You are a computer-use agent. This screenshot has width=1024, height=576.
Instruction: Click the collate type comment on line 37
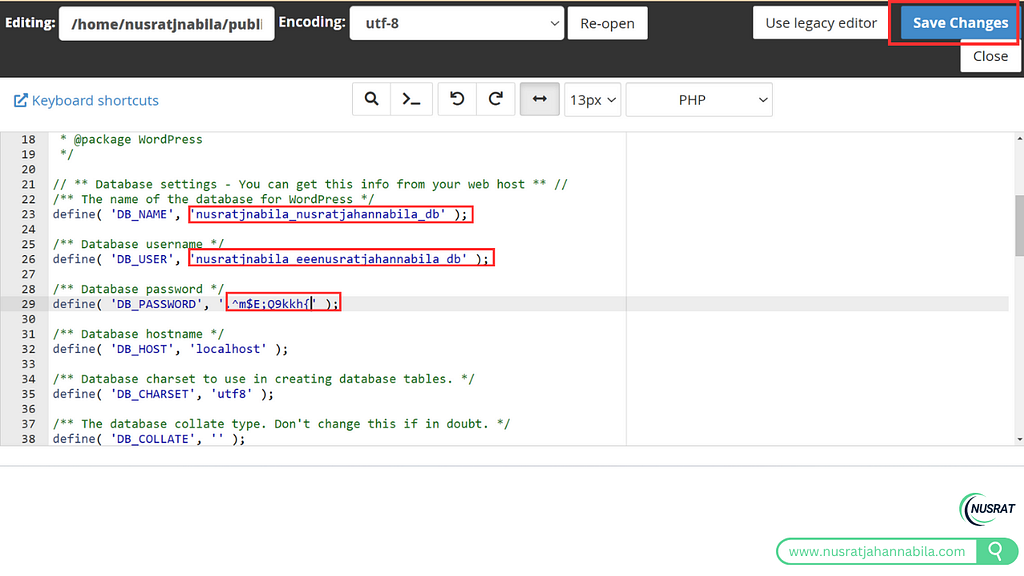tap(281, 424)
